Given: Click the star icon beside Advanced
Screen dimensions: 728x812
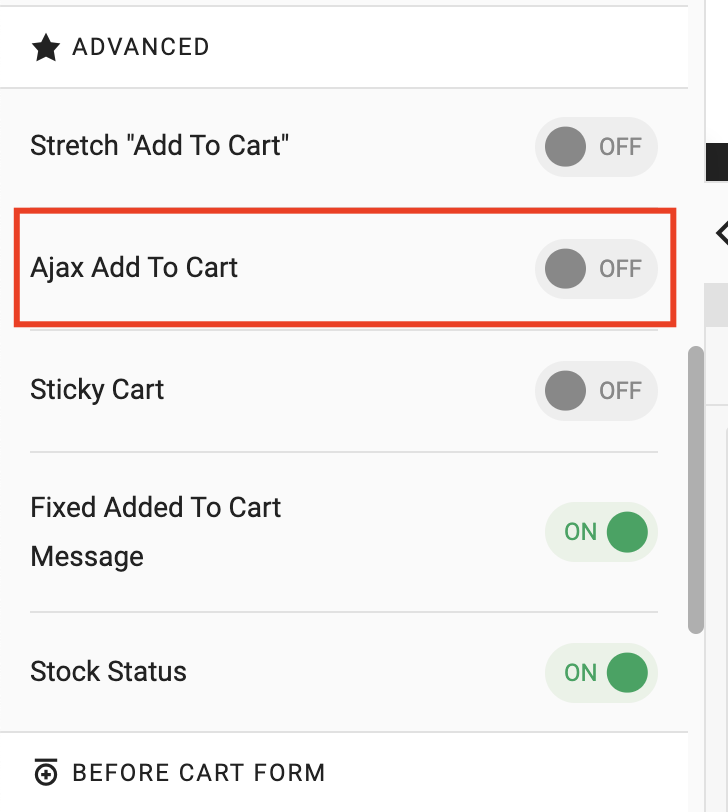Looking at the screenshot, I should (x=46, y=47).
